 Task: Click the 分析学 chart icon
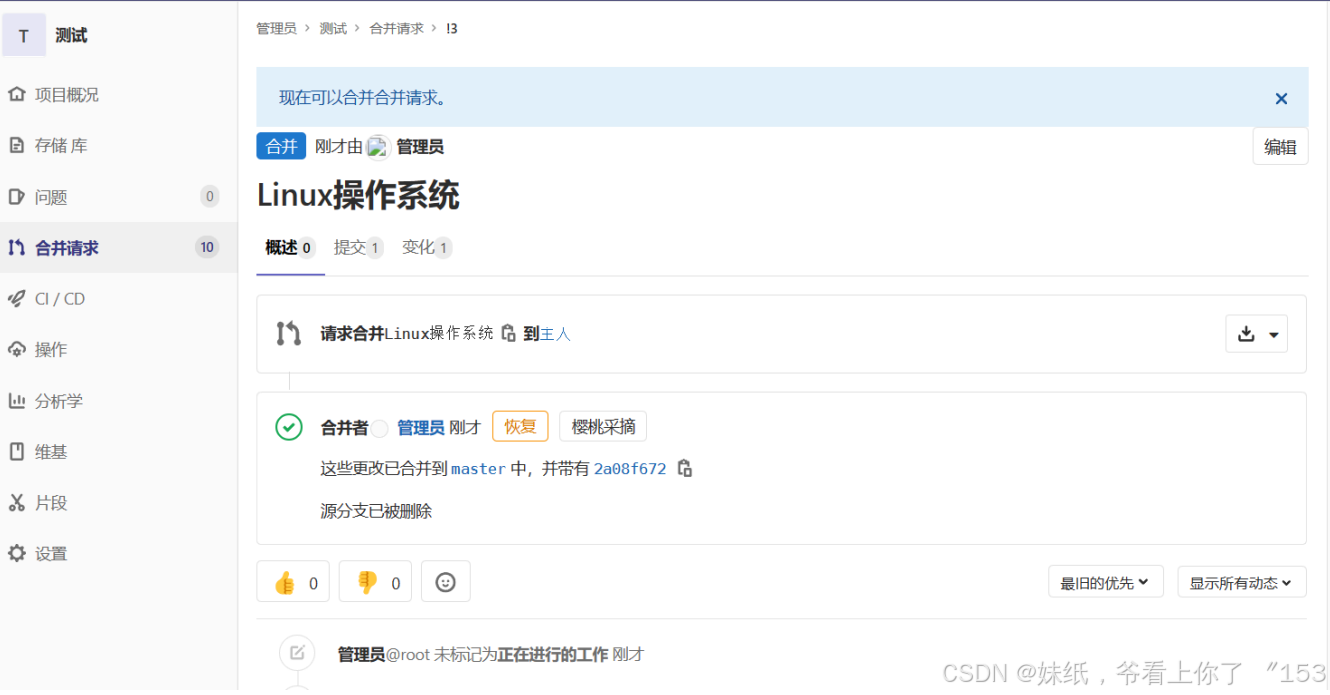[16, 400]
